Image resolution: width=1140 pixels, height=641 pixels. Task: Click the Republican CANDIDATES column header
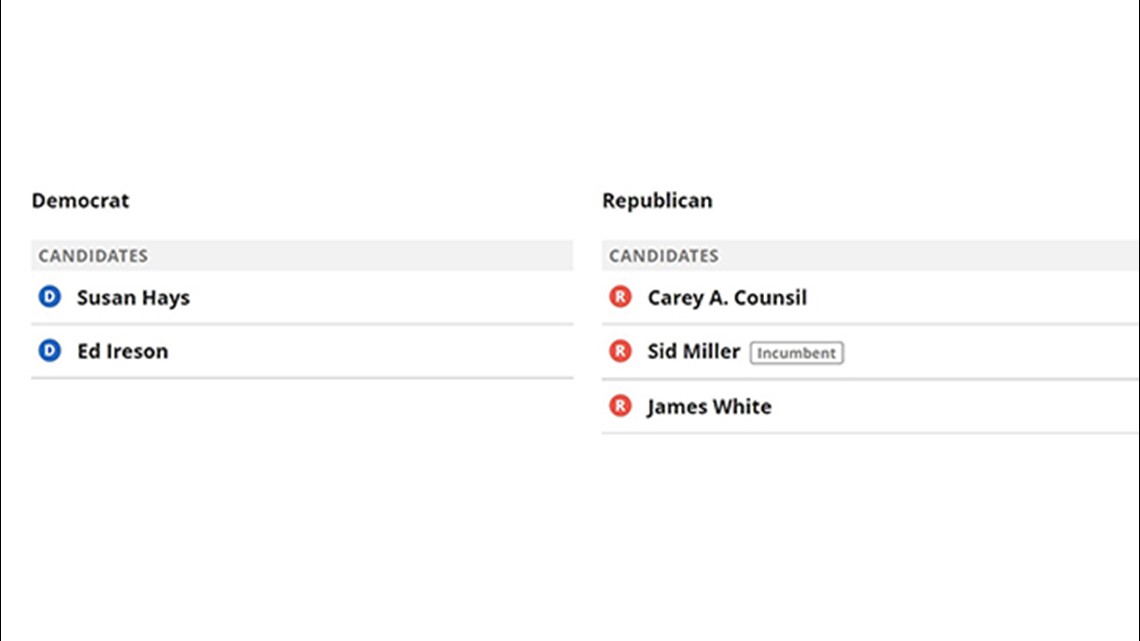click(x=870, y=255)
